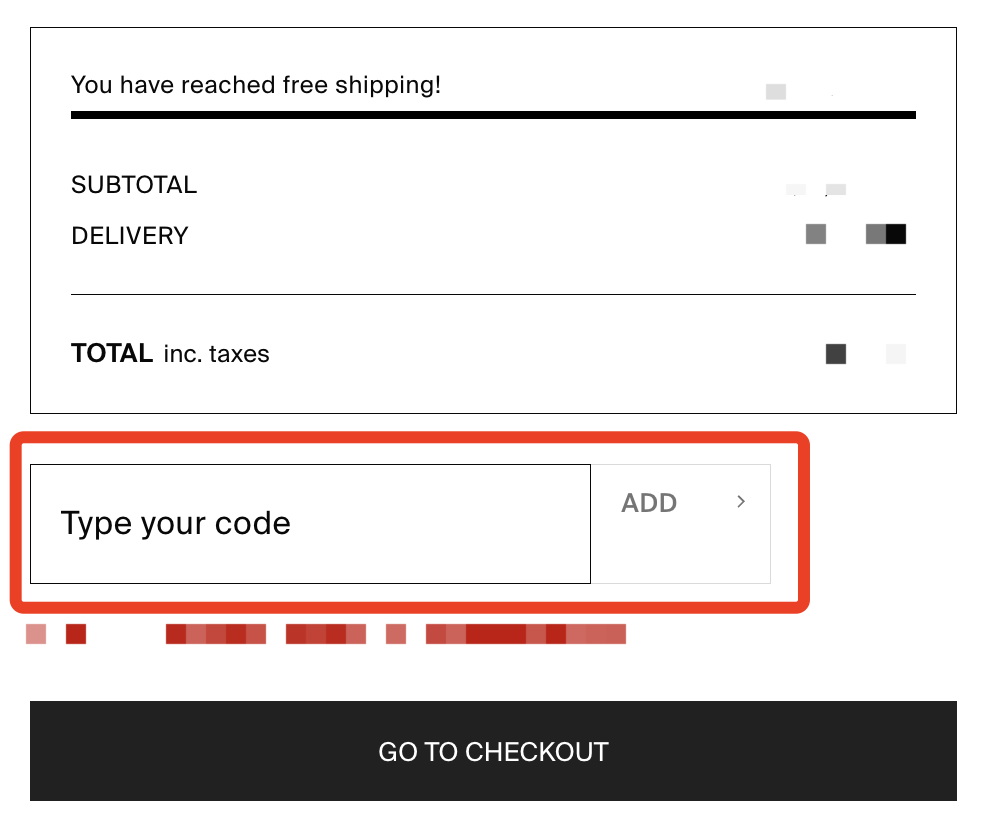
Task: Click the 'TOTAL inc. taxes' label
Action: coord(170,353)
